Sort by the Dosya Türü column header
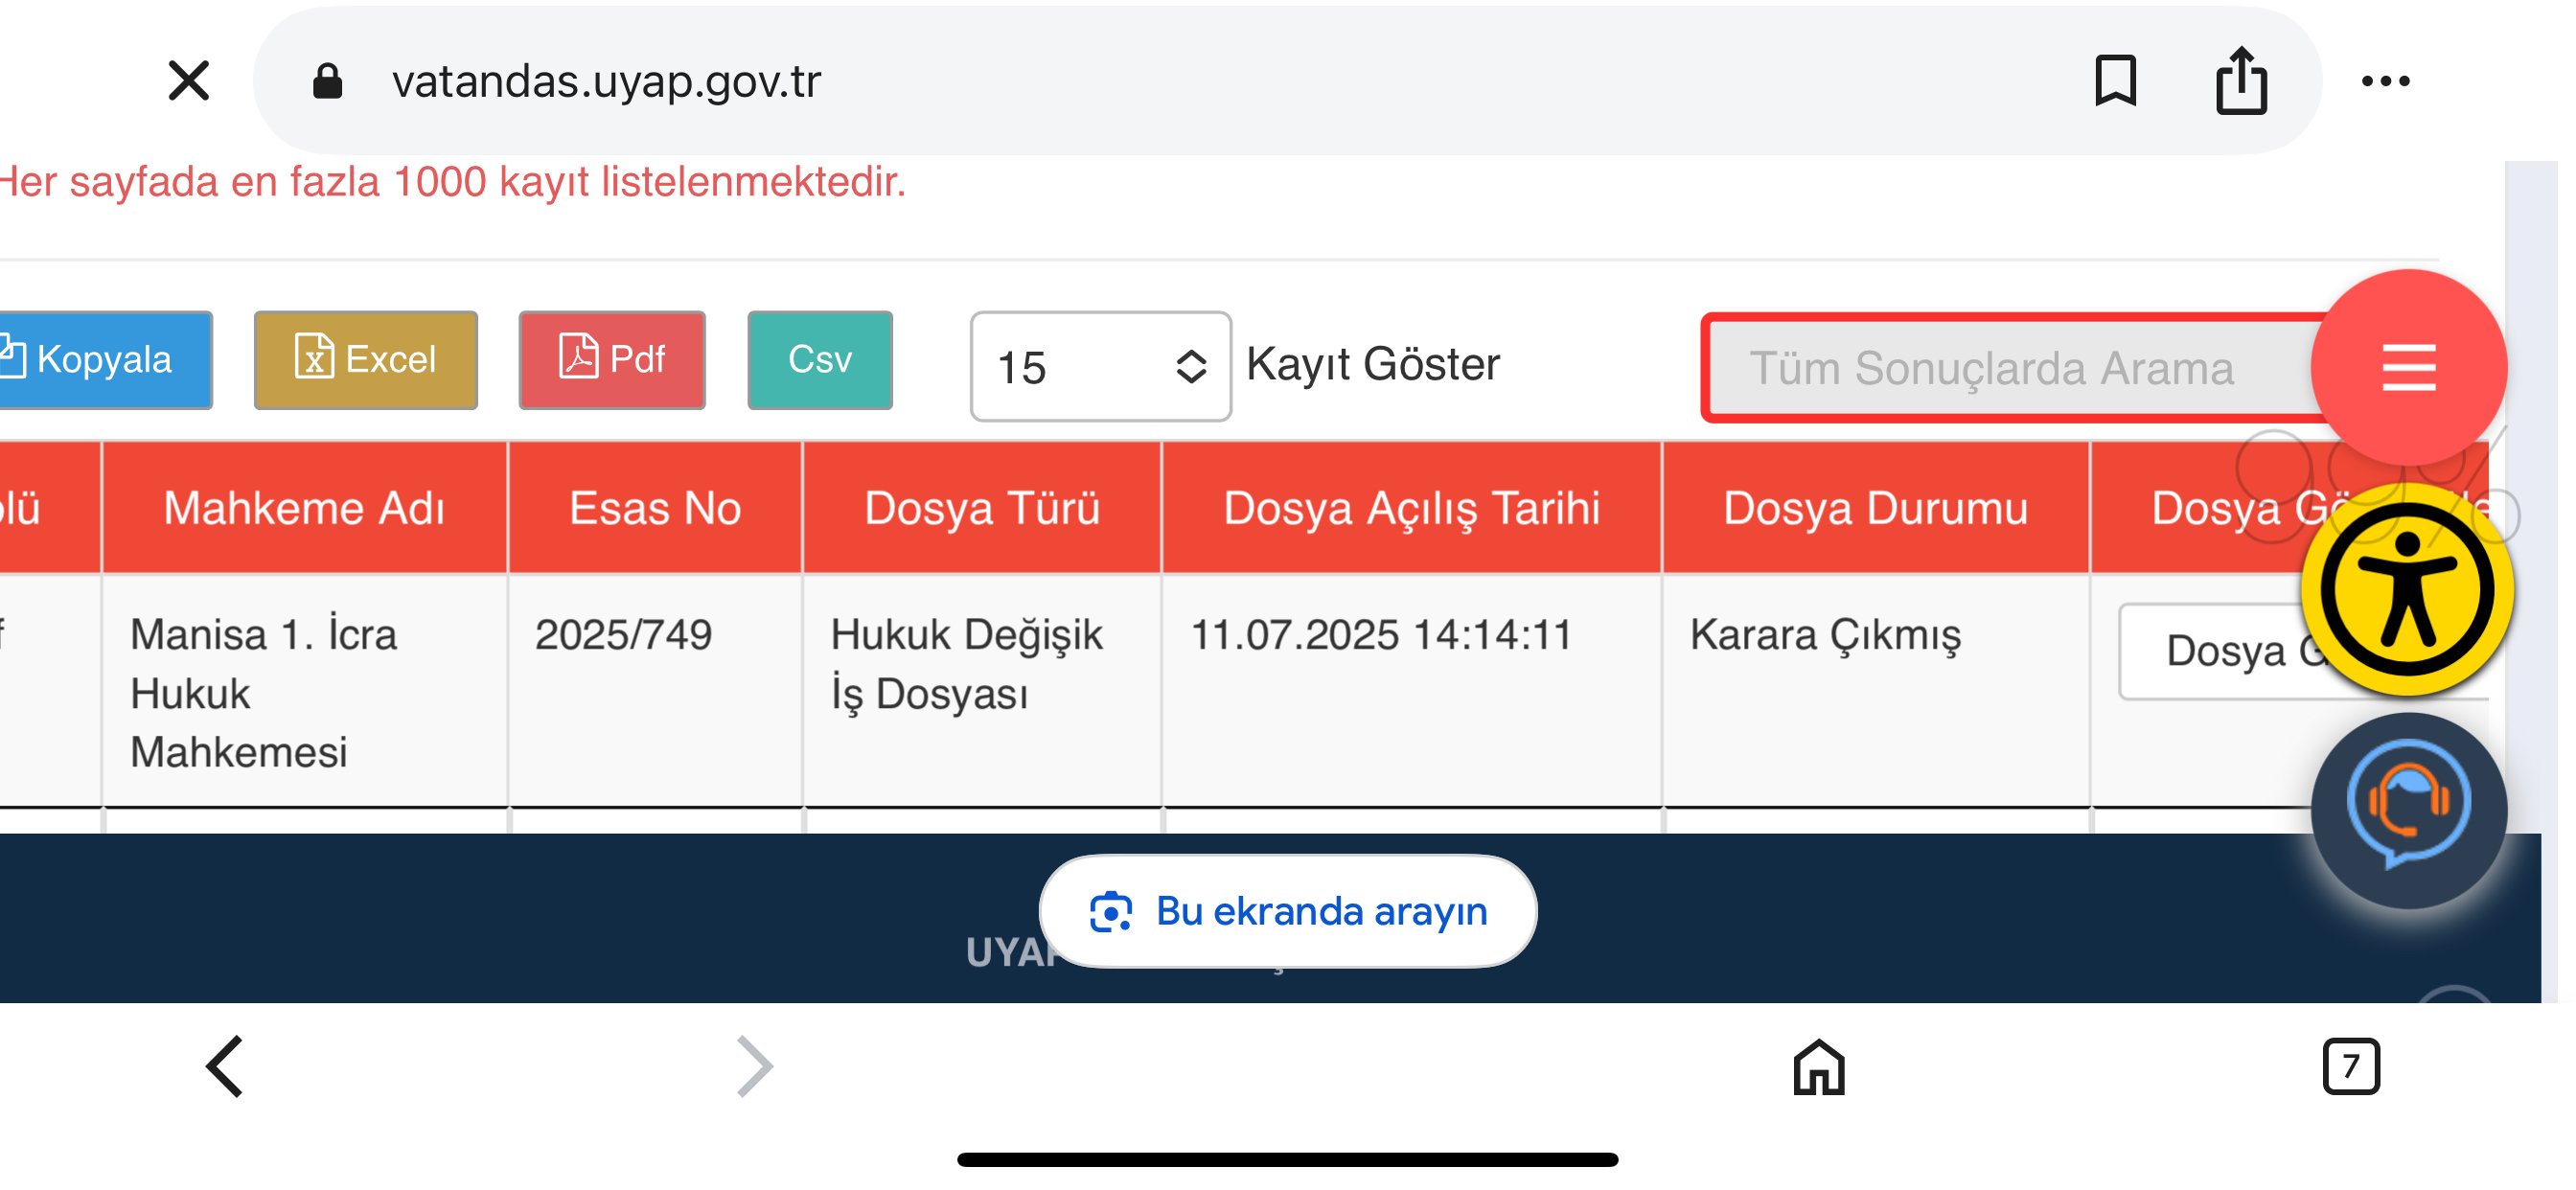The width and height of the screenshot is (2576, 1190). (x=982, y=508)
